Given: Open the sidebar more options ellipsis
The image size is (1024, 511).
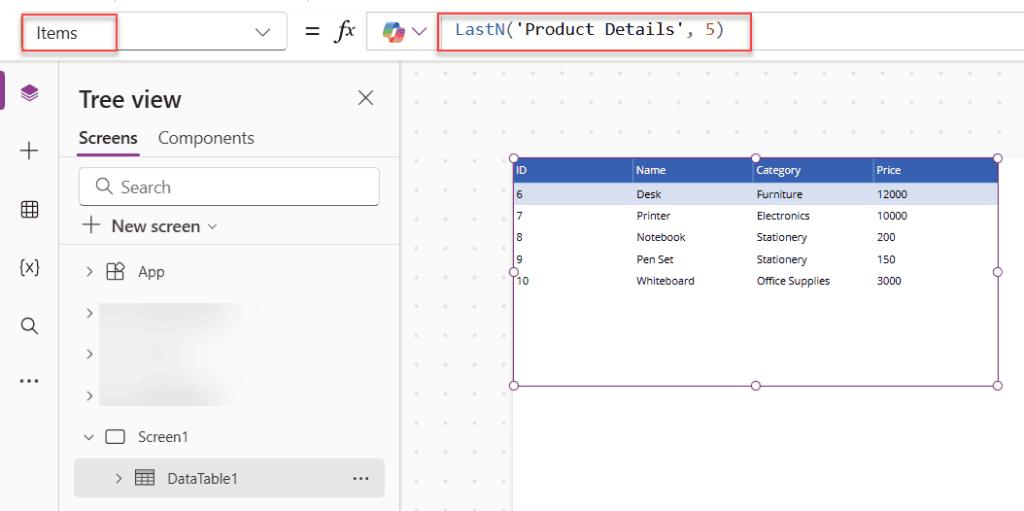Looking at the screenshot, I should [29, 381].
